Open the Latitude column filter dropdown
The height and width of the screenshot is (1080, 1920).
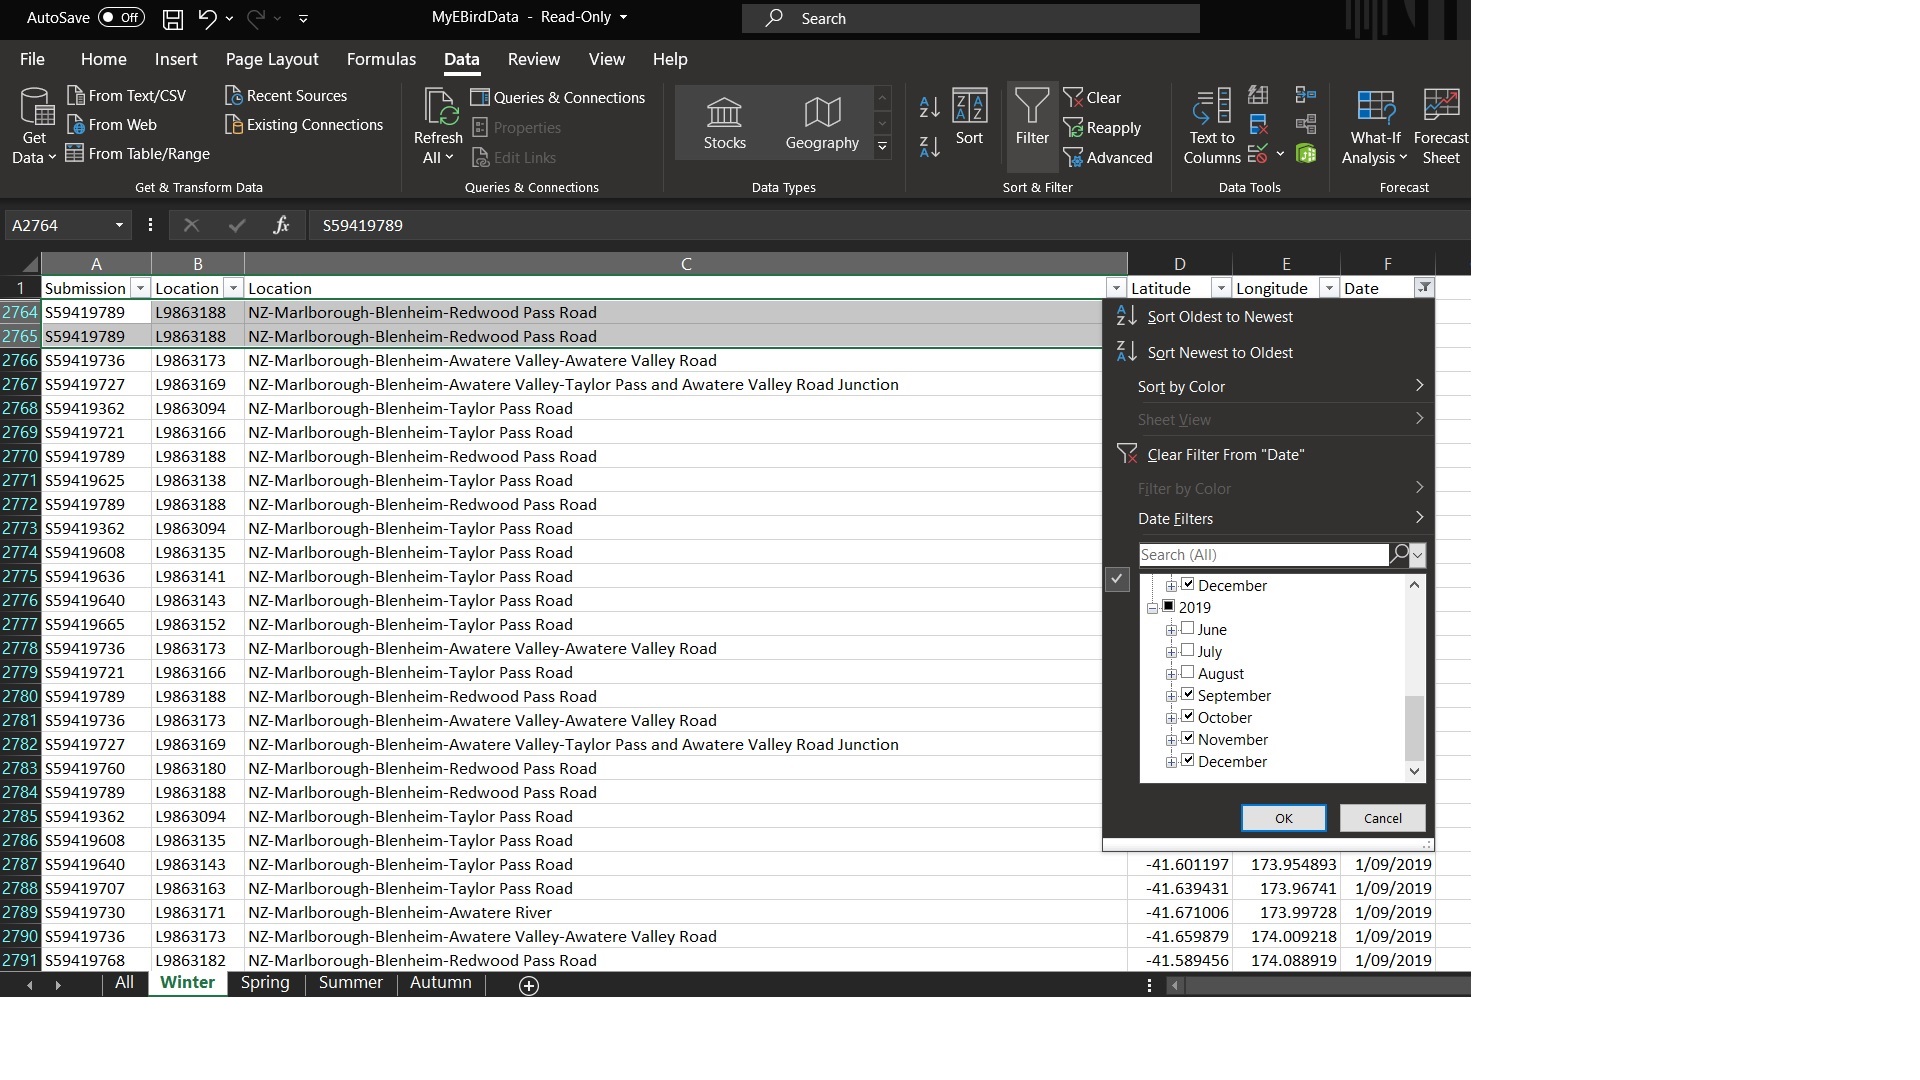click(x=1220, y=288)
